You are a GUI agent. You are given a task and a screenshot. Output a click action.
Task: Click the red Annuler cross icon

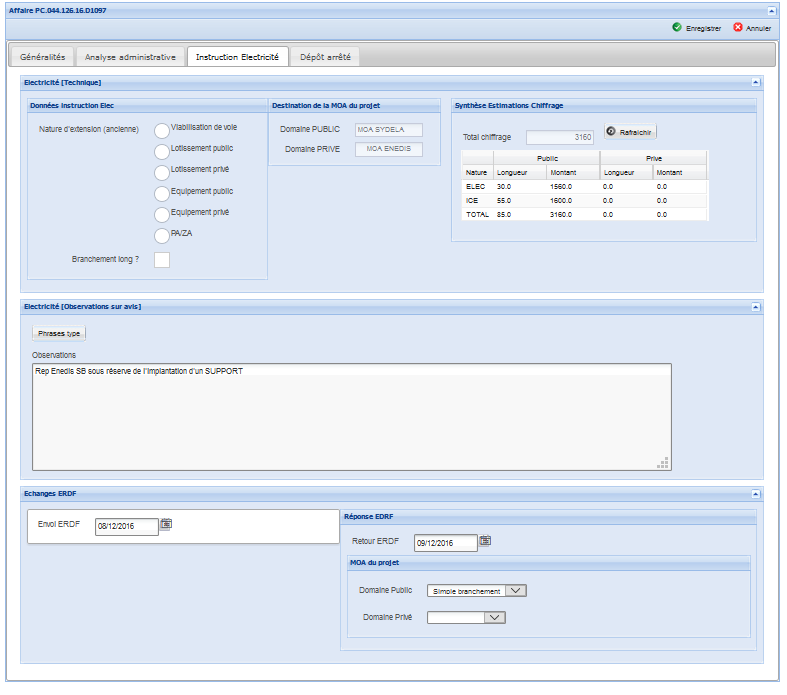point(737,27)
